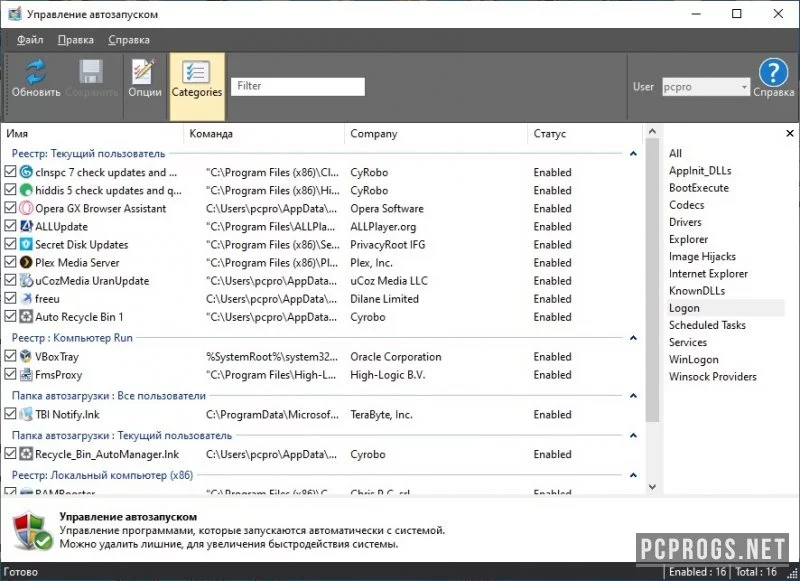Disable FmsProxy checkbox
Image resolution: width=800 pixels, height=581 pixels.
click(x=10, y=374)
